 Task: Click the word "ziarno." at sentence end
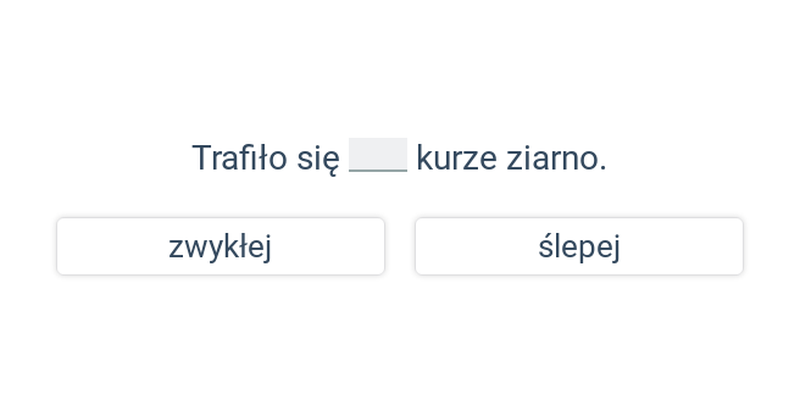557,158
